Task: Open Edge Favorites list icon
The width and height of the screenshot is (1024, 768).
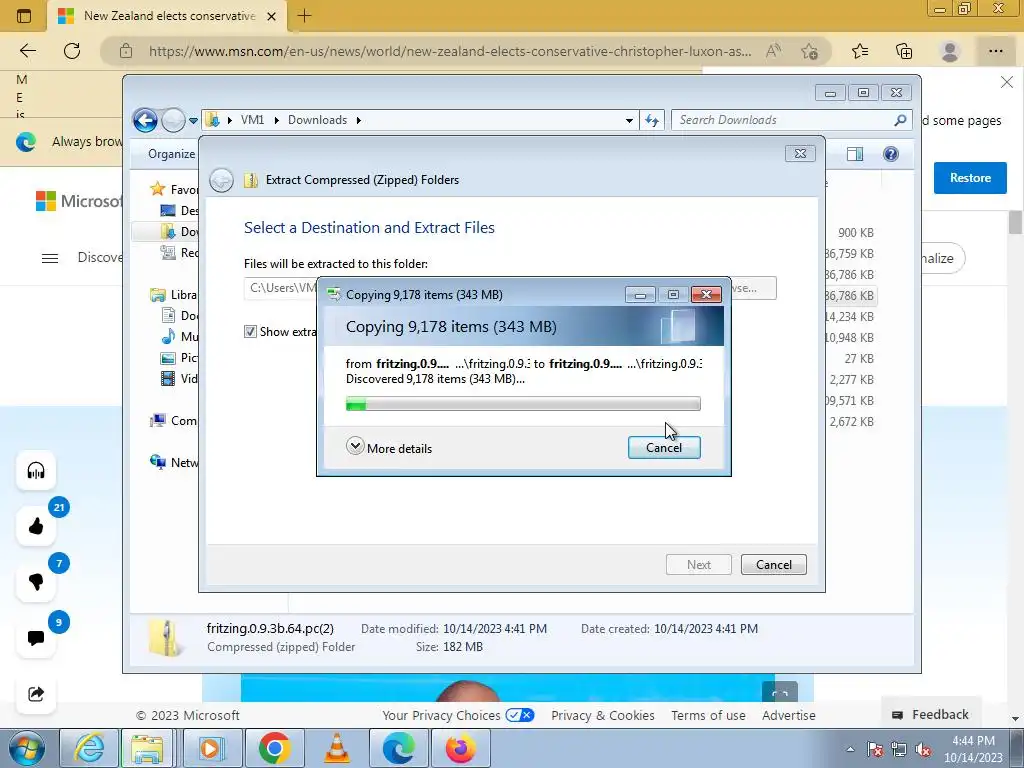Action: click(x=860, y=51)
